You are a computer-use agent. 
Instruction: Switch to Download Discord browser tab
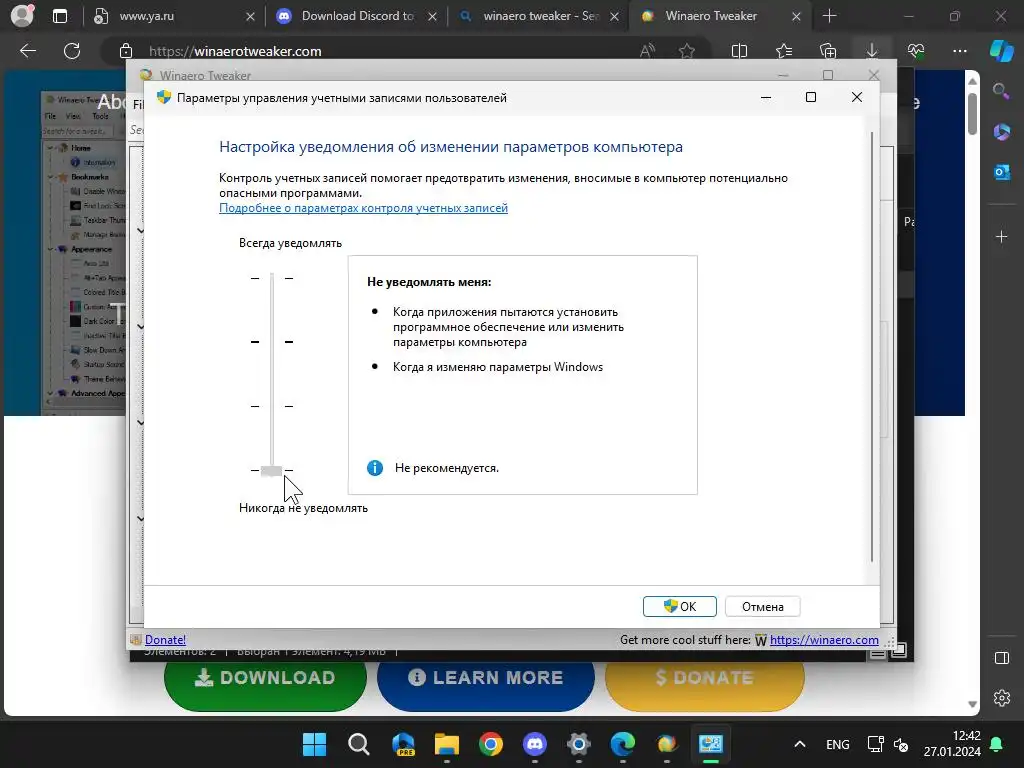click(357, 16)
